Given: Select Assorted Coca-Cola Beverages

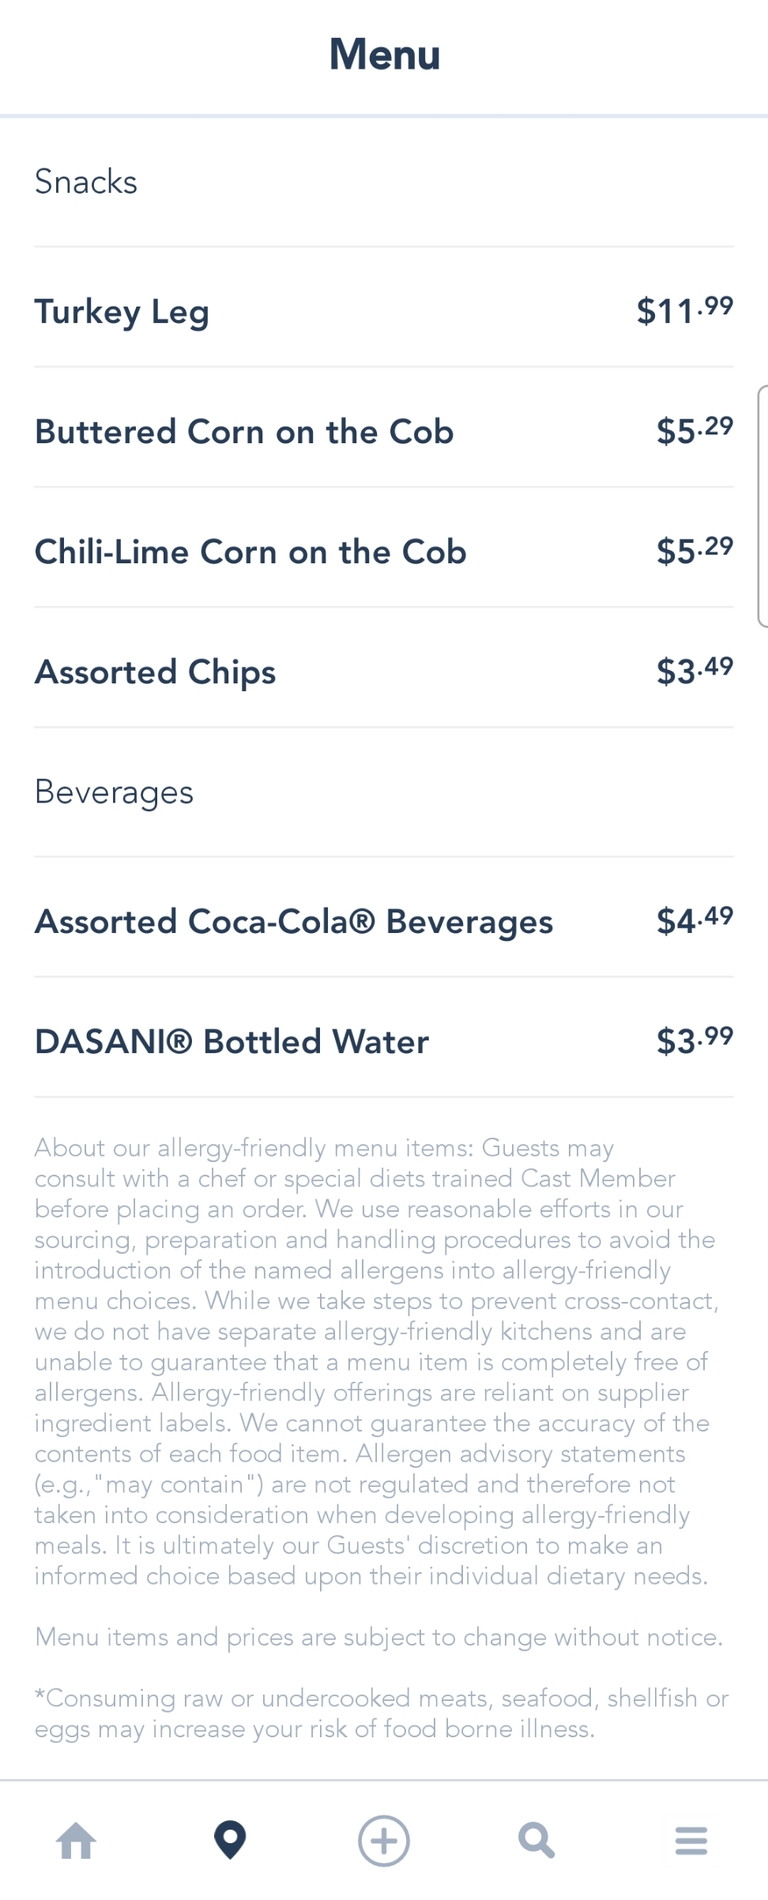Looking at the screenshot, I should 293,922.
